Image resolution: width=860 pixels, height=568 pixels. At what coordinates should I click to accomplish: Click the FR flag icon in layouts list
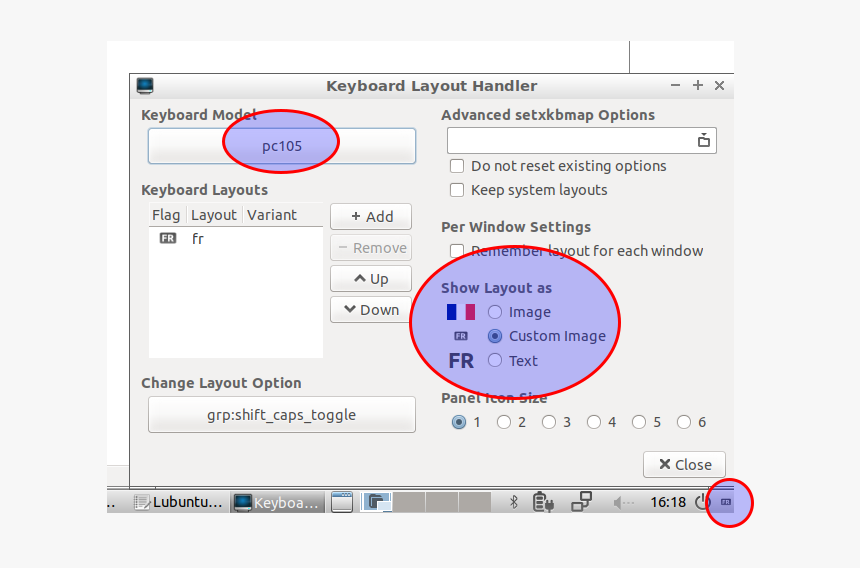pyautogui.click(x=168, y=238)
